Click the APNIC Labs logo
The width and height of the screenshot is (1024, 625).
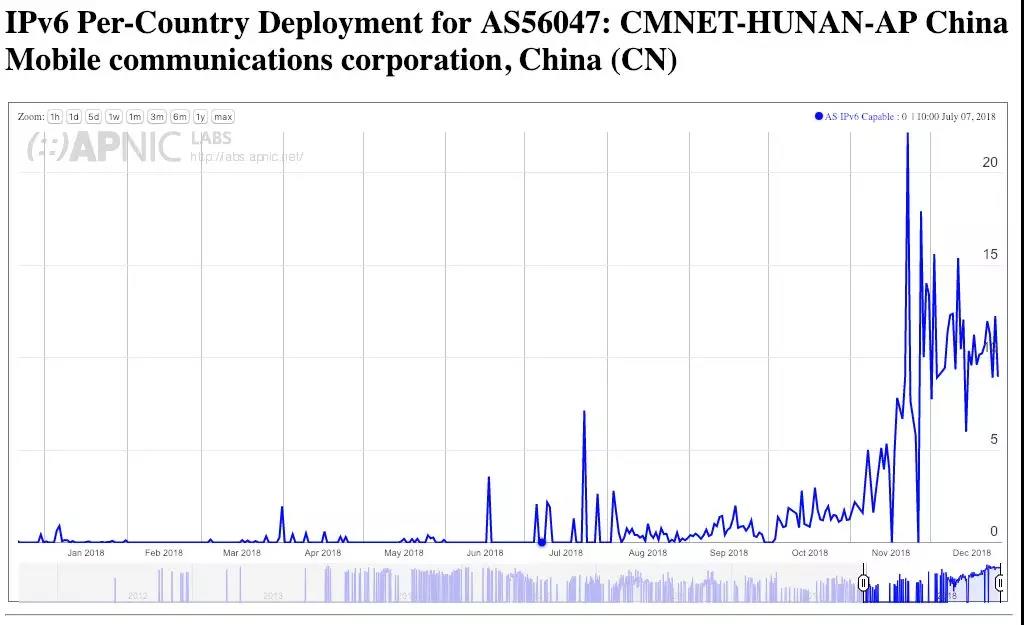[x=105, y=148]
